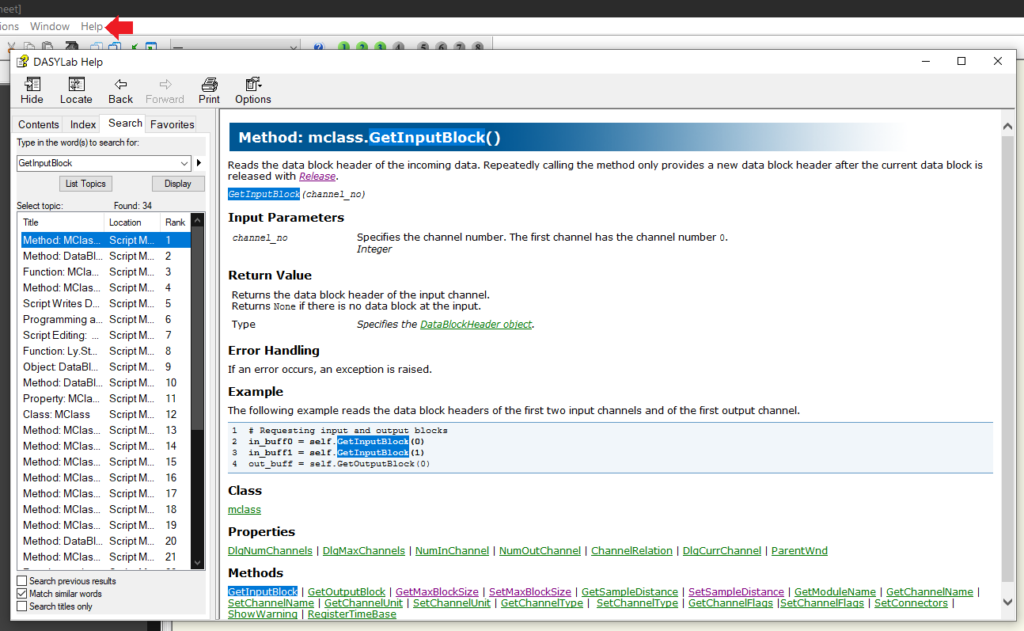Sort results by Location column header
Viewport: 1024px width, 631px height.
pos(133,222)
